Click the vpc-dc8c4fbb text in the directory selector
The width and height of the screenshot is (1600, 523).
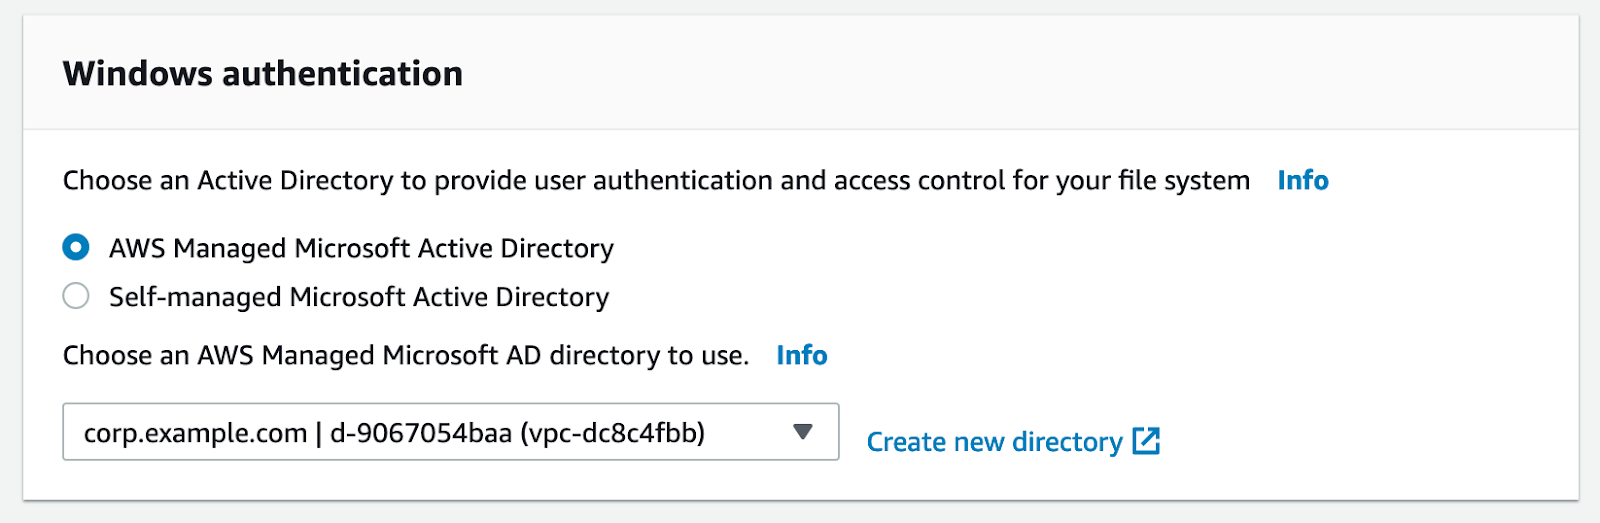coord(612,433)
